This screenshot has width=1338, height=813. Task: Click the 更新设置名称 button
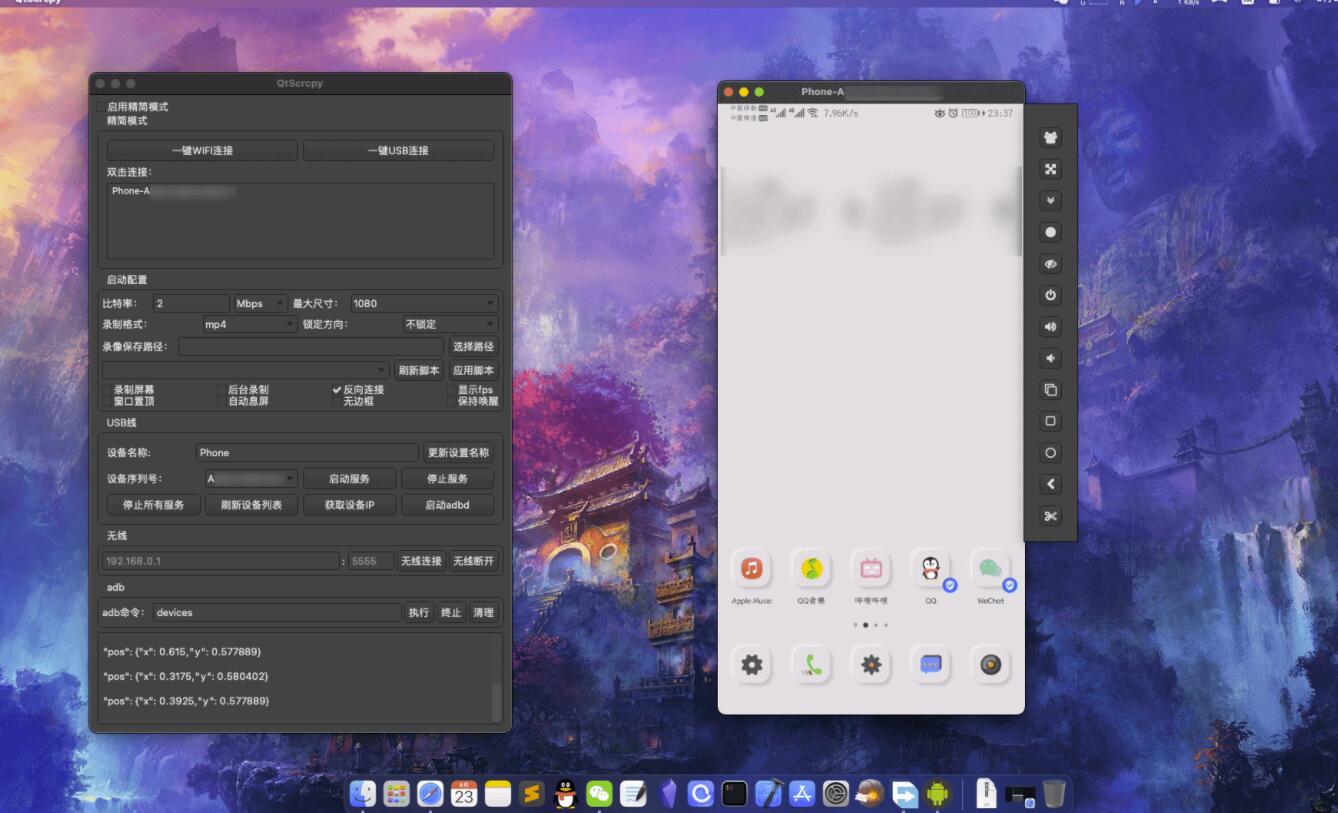point(458,452)
